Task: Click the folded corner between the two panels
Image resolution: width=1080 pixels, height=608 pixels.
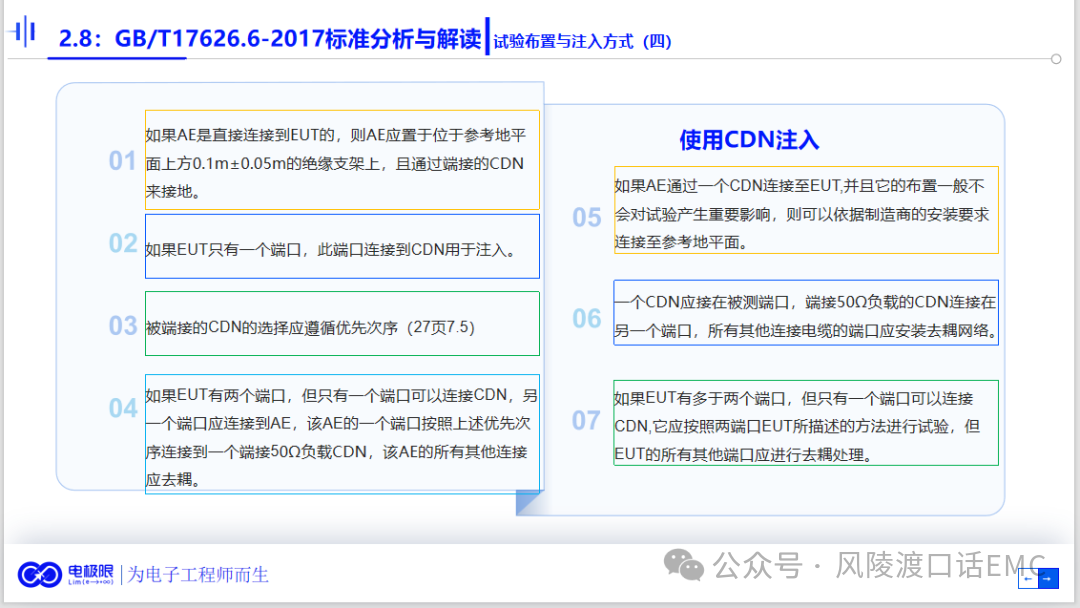Action: pyautogui.click(x=529, y=501)
